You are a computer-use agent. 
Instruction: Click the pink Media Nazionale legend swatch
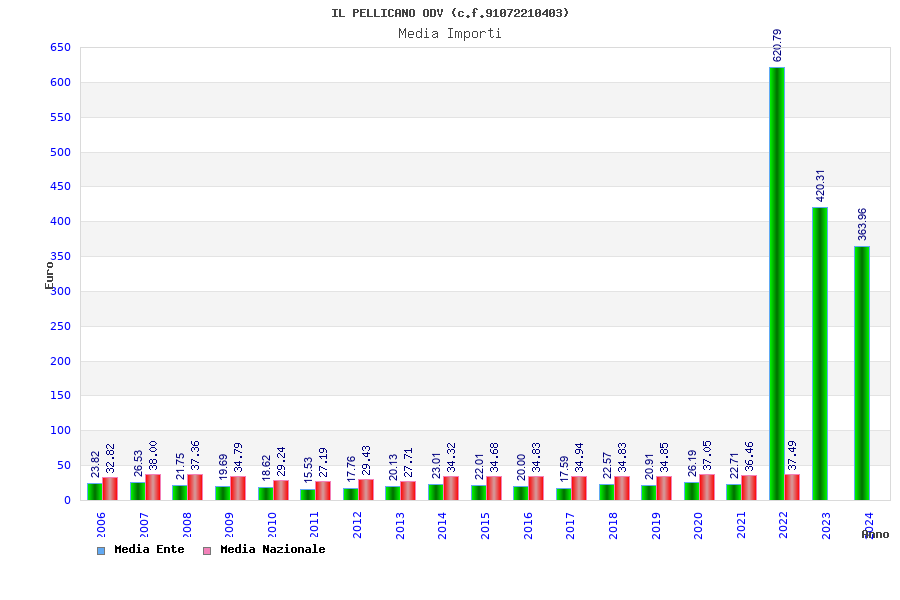(207, 551)
